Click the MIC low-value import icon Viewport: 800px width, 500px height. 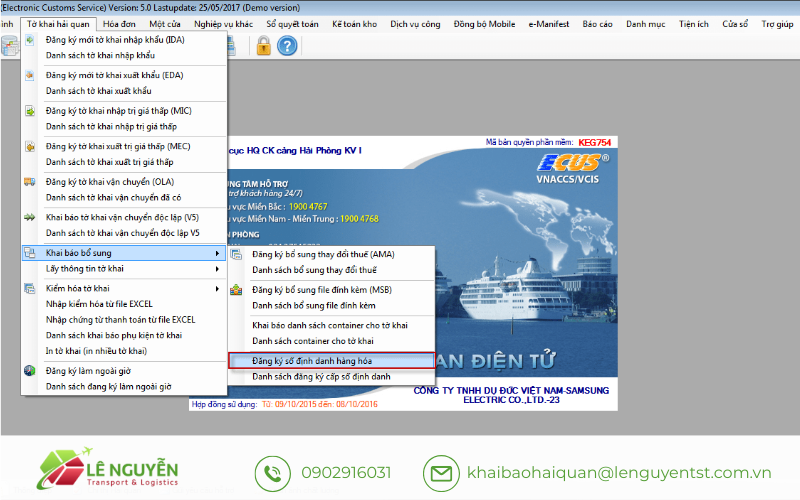[x=30, y=111]
